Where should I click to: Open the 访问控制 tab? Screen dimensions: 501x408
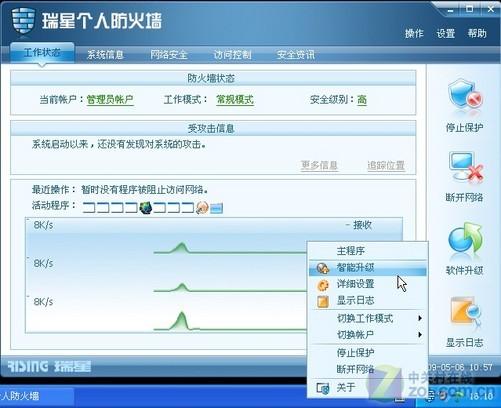pos(232,54)
